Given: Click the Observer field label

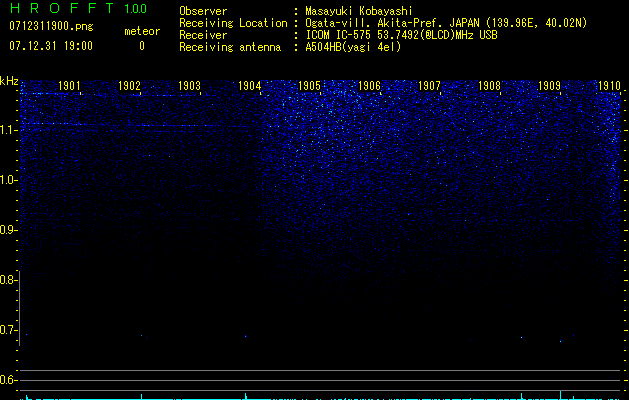Looking at the screenshot, I should click(x=203, y=11).
